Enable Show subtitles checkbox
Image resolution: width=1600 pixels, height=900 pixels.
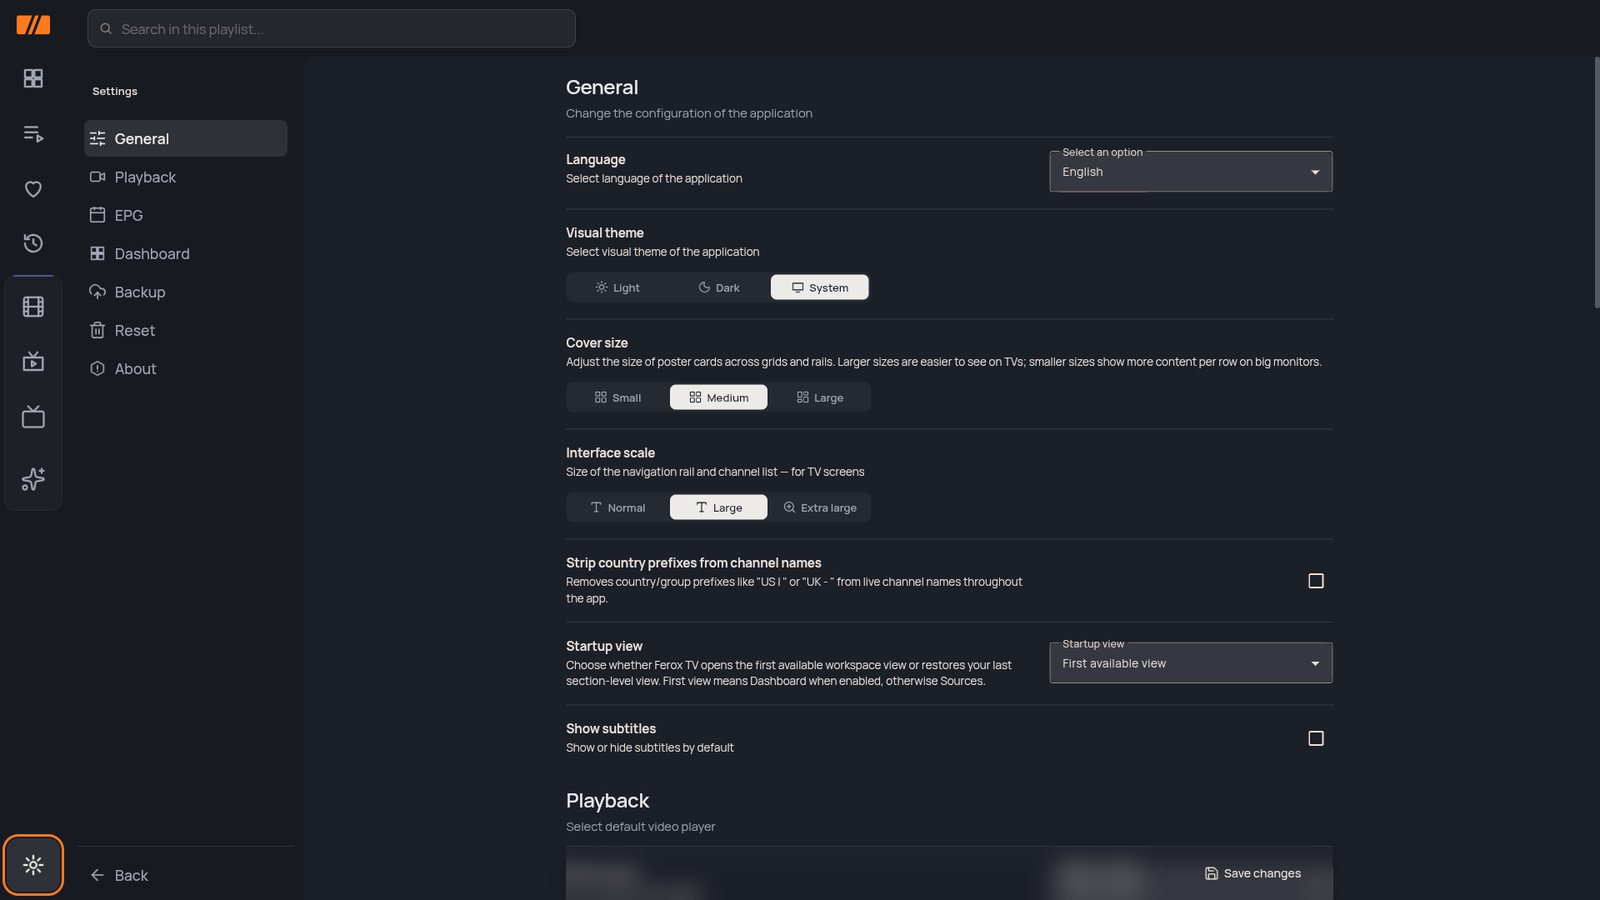(1316, 738)
